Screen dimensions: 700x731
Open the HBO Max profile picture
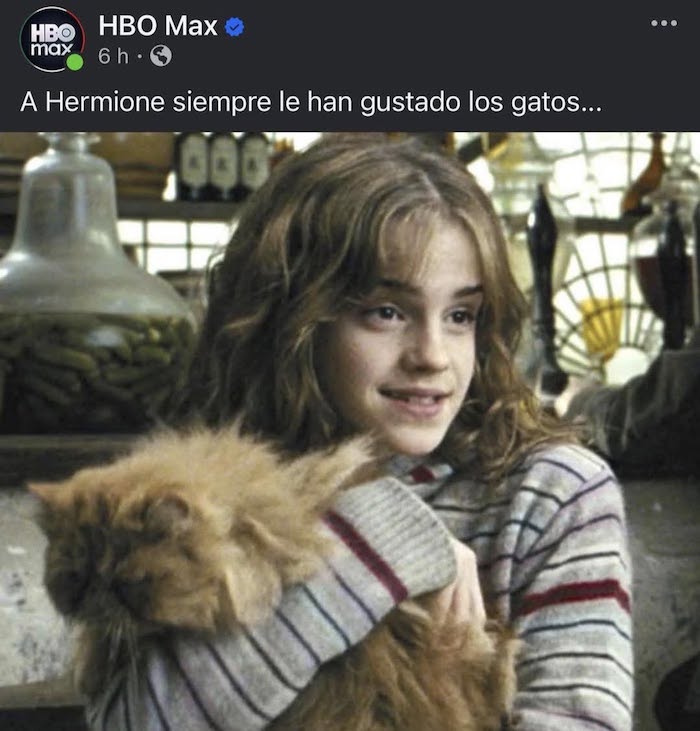point(52,39)
